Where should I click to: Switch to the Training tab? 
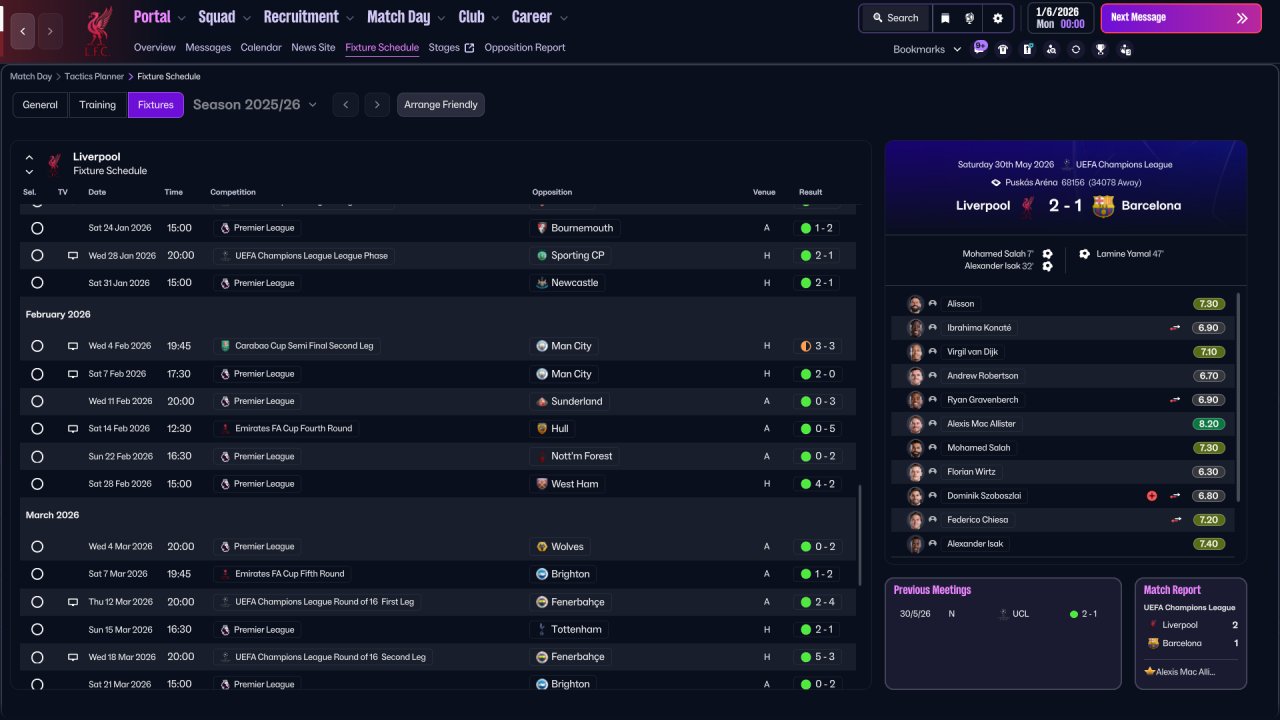click(x=98, y=105)
